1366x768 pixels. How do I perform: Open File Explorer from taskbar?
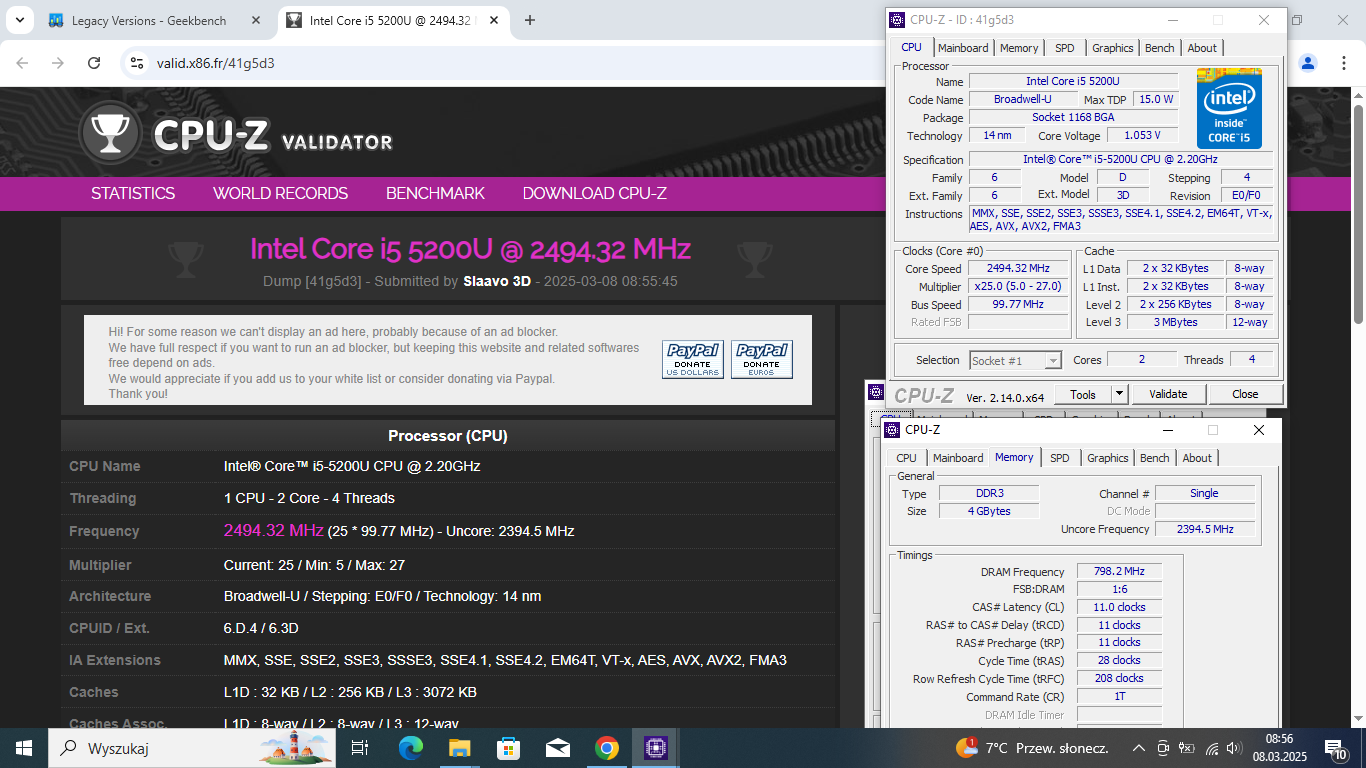459,748
